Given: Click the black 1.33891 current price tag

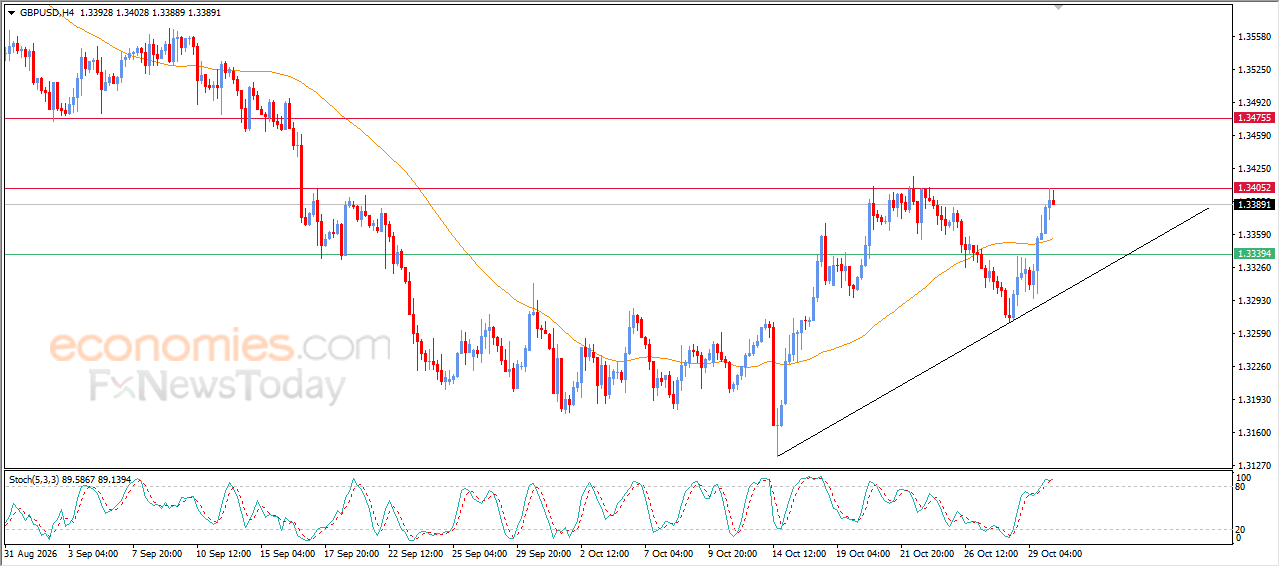Looking at the screenshot, I should point(1254,204).
